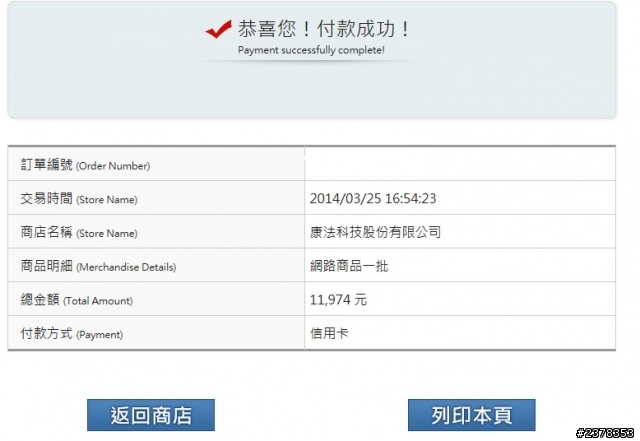Click the 付款方式 (Payment) label
The height and width of the screenshot is (441, 640).
tap(72, 334)
